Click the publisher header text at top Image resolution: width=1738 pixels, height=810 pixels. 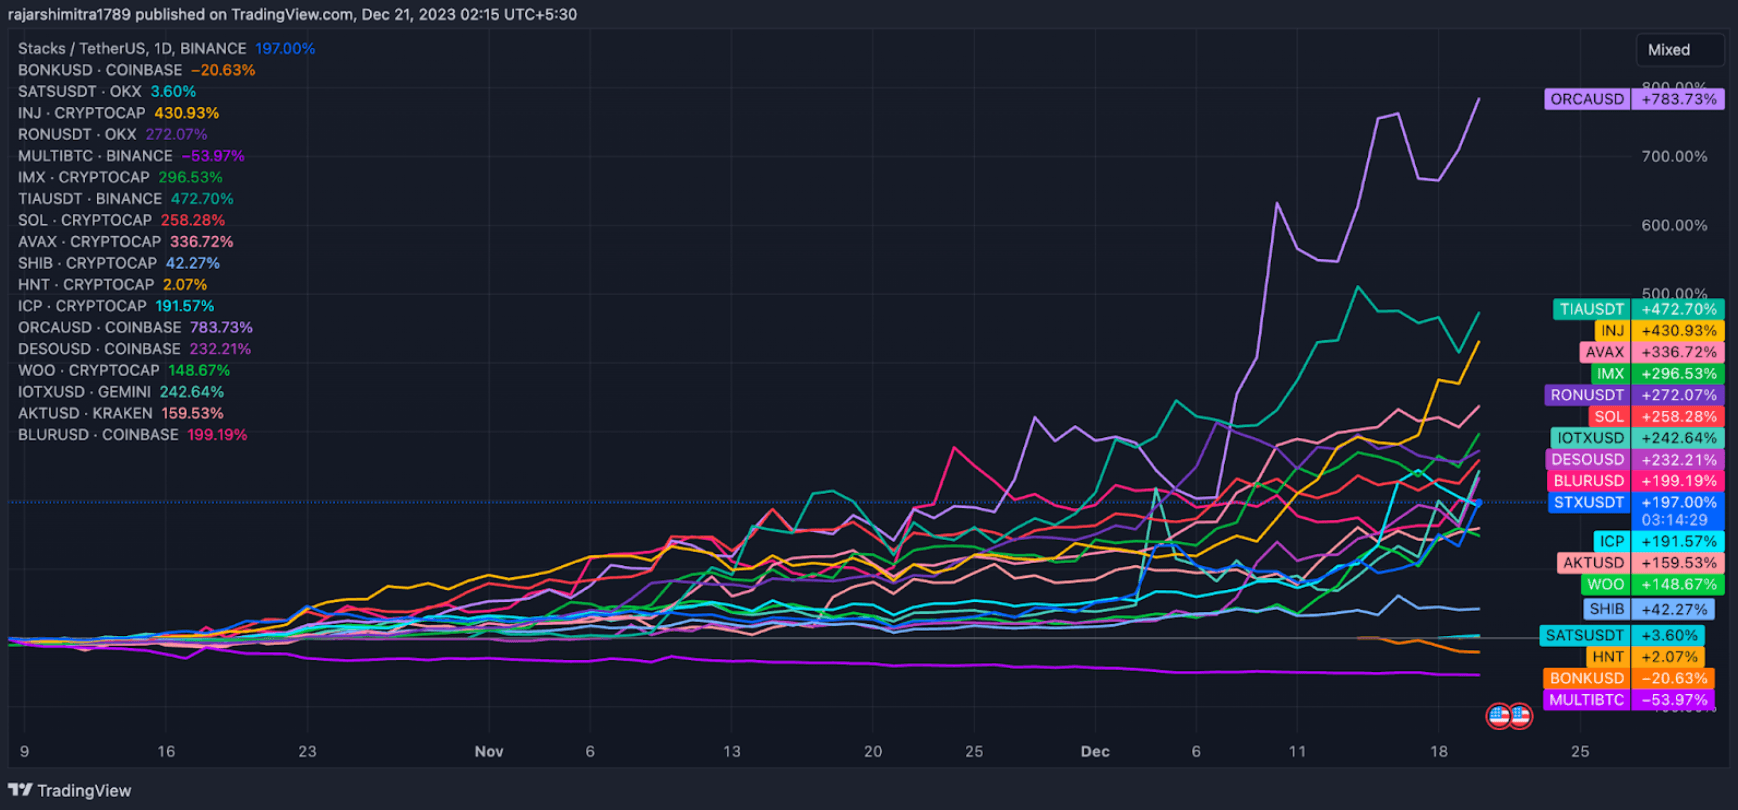pos(292,14)
